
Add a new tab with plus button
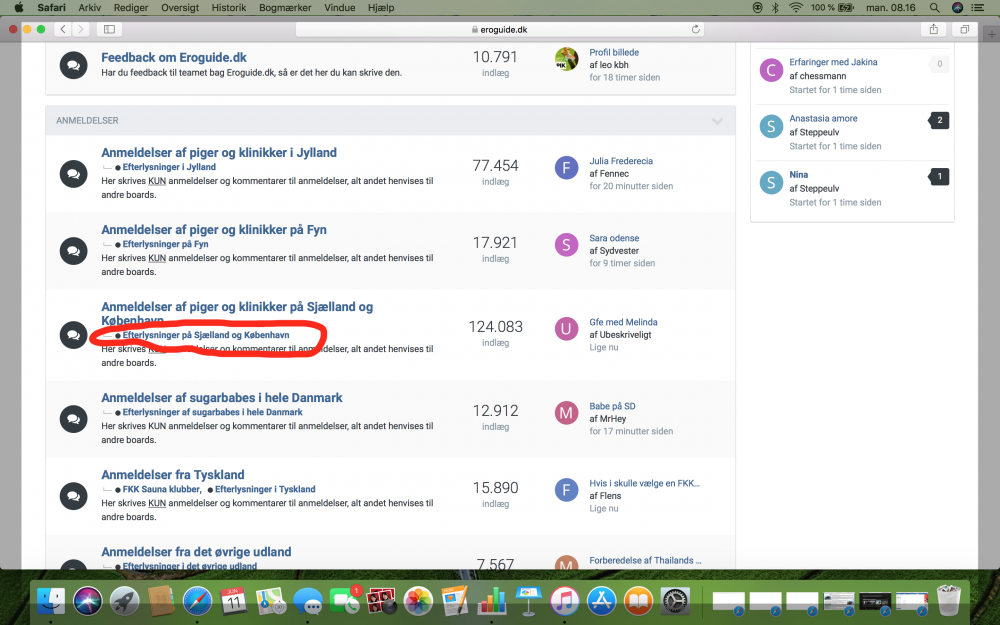992,34
